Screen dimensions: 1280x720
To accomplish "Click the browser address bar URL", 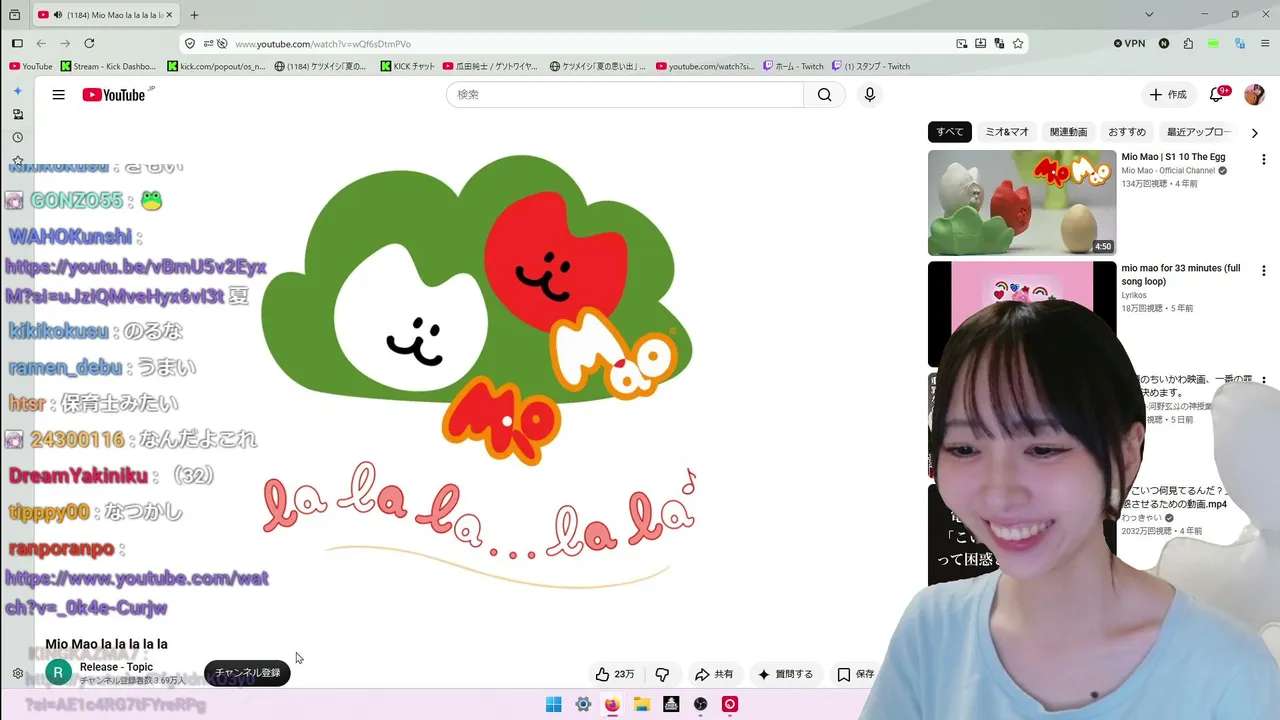I will pyautogui.click(x=323, y=44).
